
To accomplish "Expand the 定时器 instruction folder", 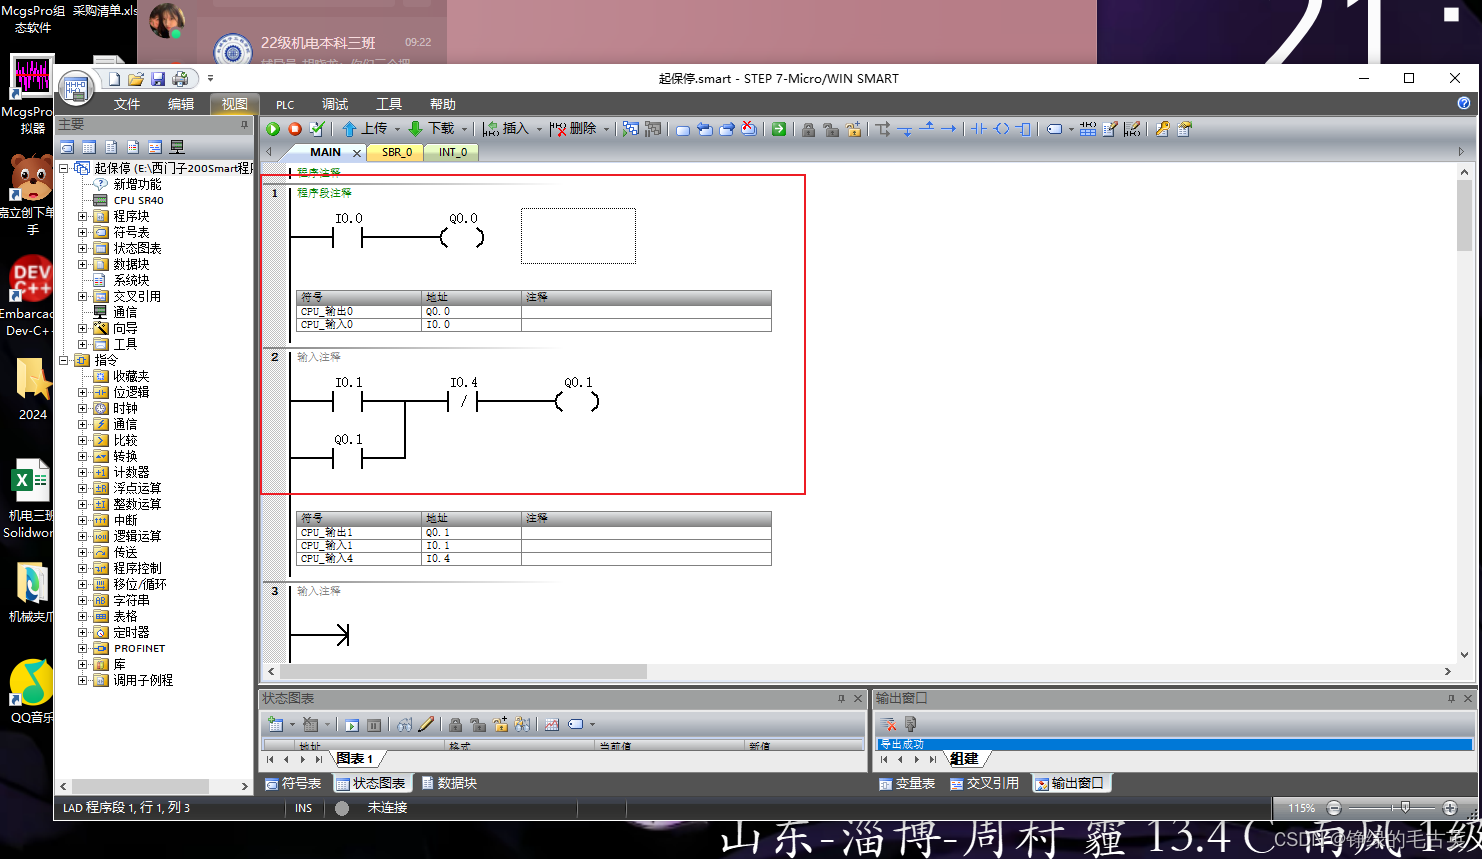I will [x=83, y=632].
